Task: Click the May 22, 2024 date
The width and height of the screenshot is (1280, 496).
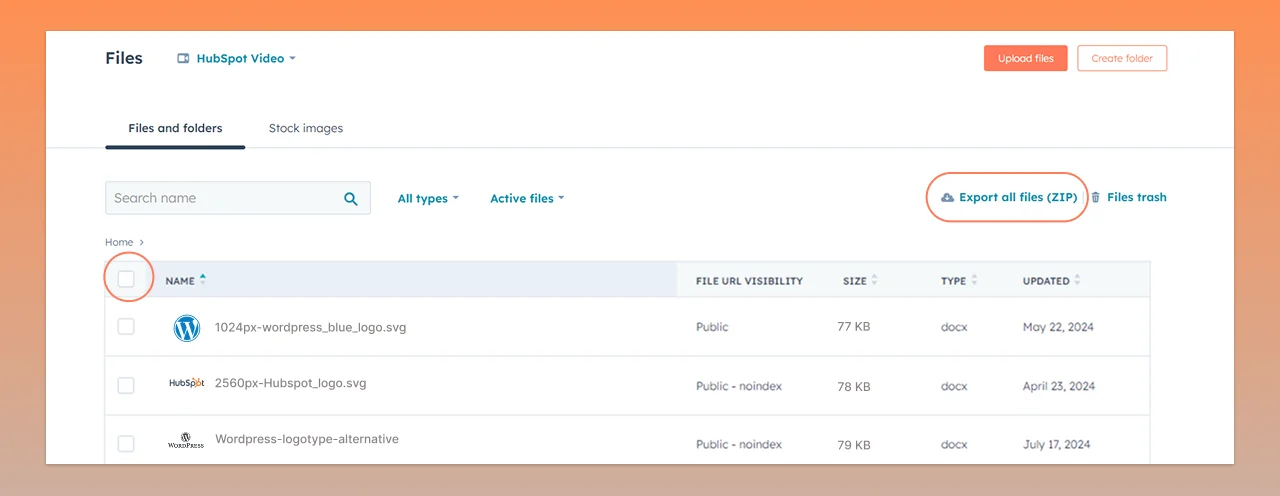Action: coord(1058,328)
